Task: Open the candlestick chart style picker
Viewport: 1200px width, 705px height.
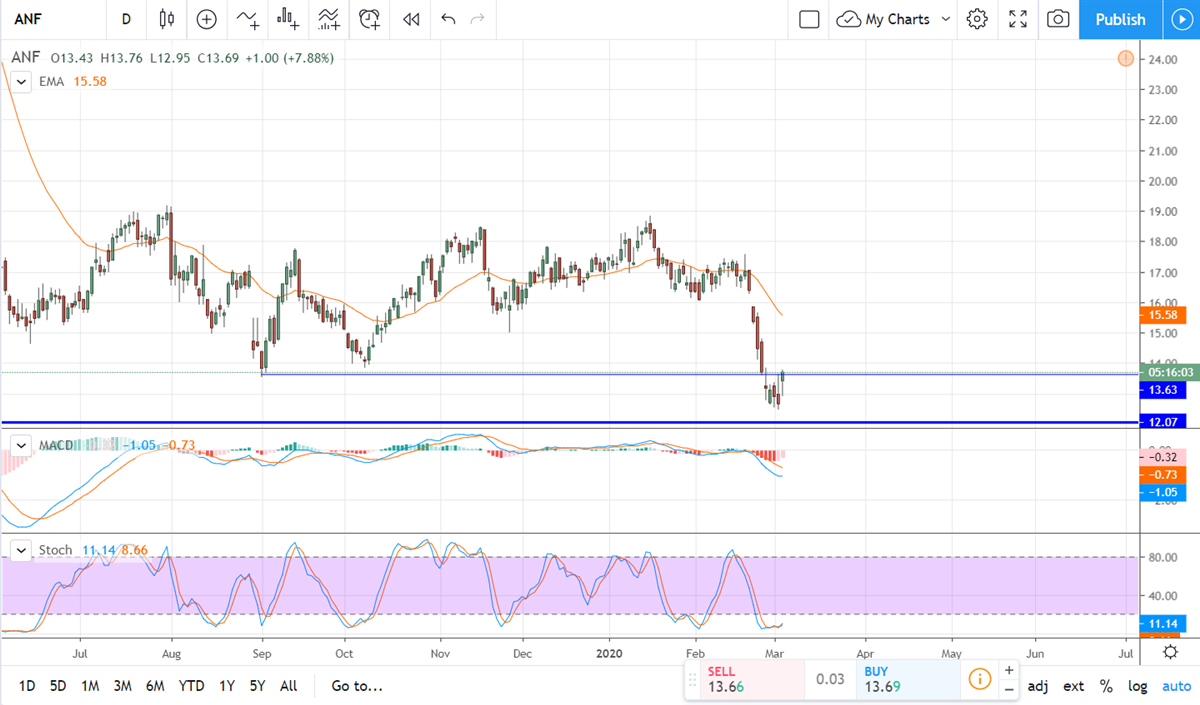Action: pyautogui.click(x=166, y=19)
